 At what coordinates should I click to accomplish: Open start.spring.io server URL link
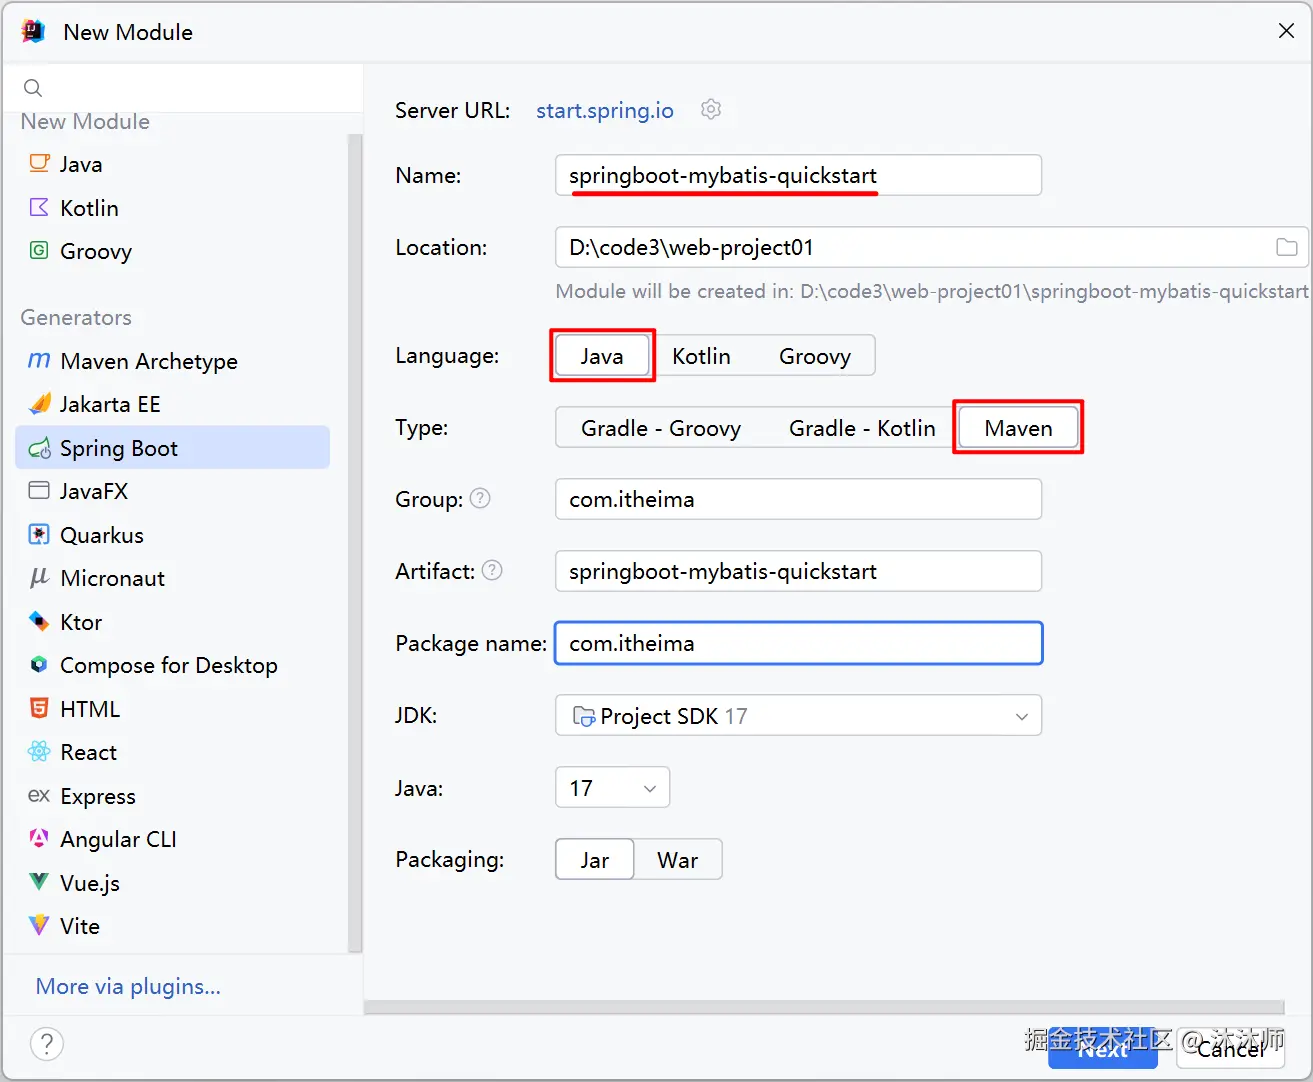click(605, 110)
